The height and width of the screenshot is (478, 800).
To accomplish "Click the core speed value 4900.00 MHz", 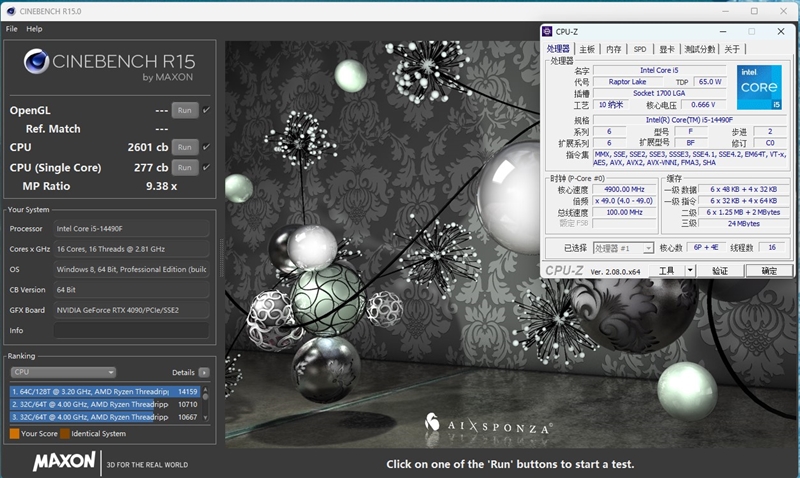I will click(624, 189).
